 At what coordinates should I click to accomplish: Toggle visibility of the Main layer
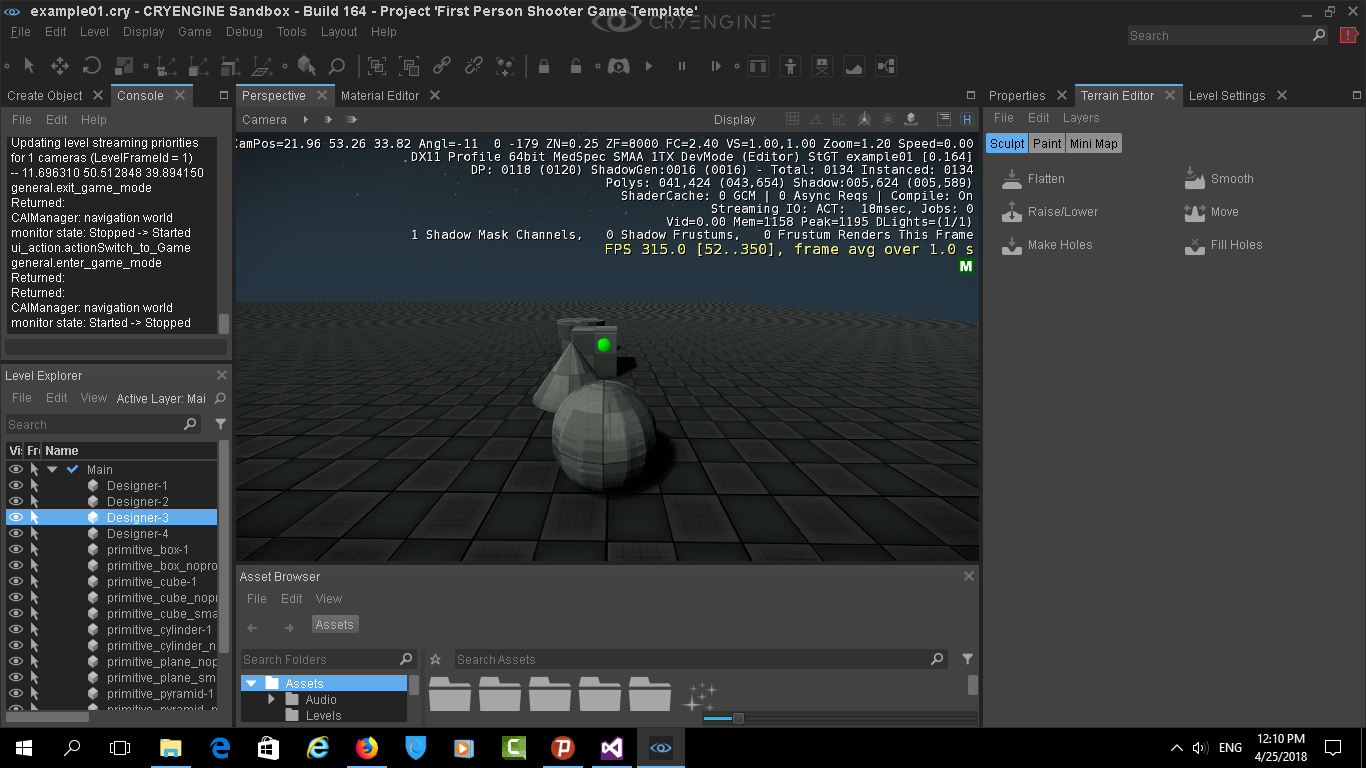pyautogui.click(x=16, y=470)
